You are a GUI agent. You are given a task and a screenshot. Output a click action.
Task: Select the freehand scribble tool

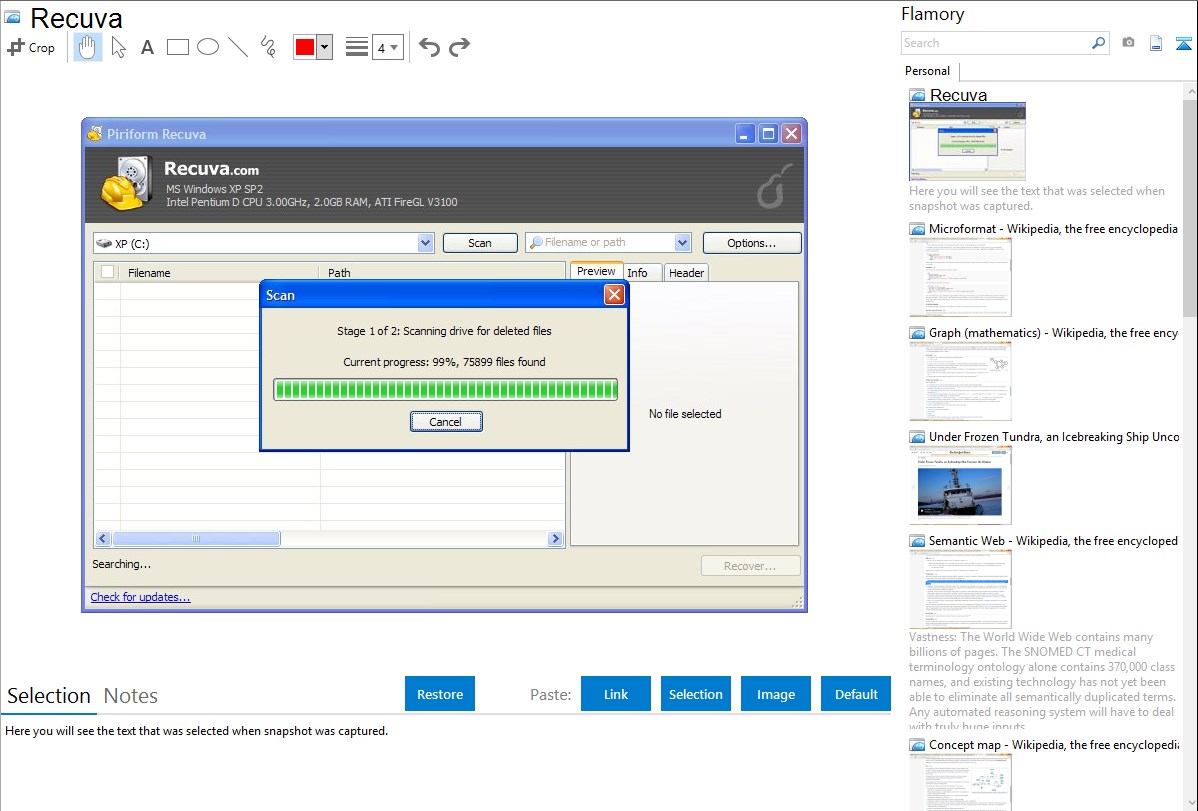pyautogui.click(x=268, y=47)
